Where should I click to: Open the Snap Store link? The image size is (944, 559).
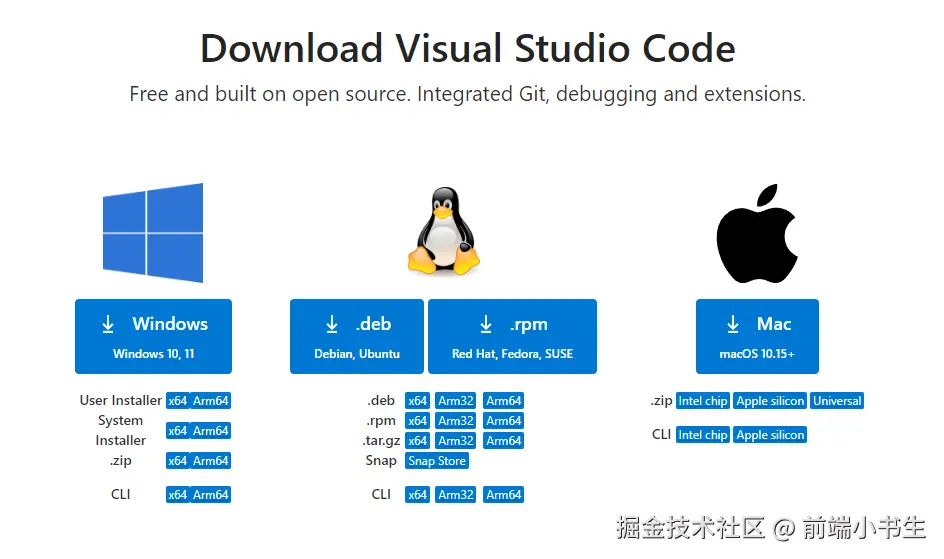point(437,461)
